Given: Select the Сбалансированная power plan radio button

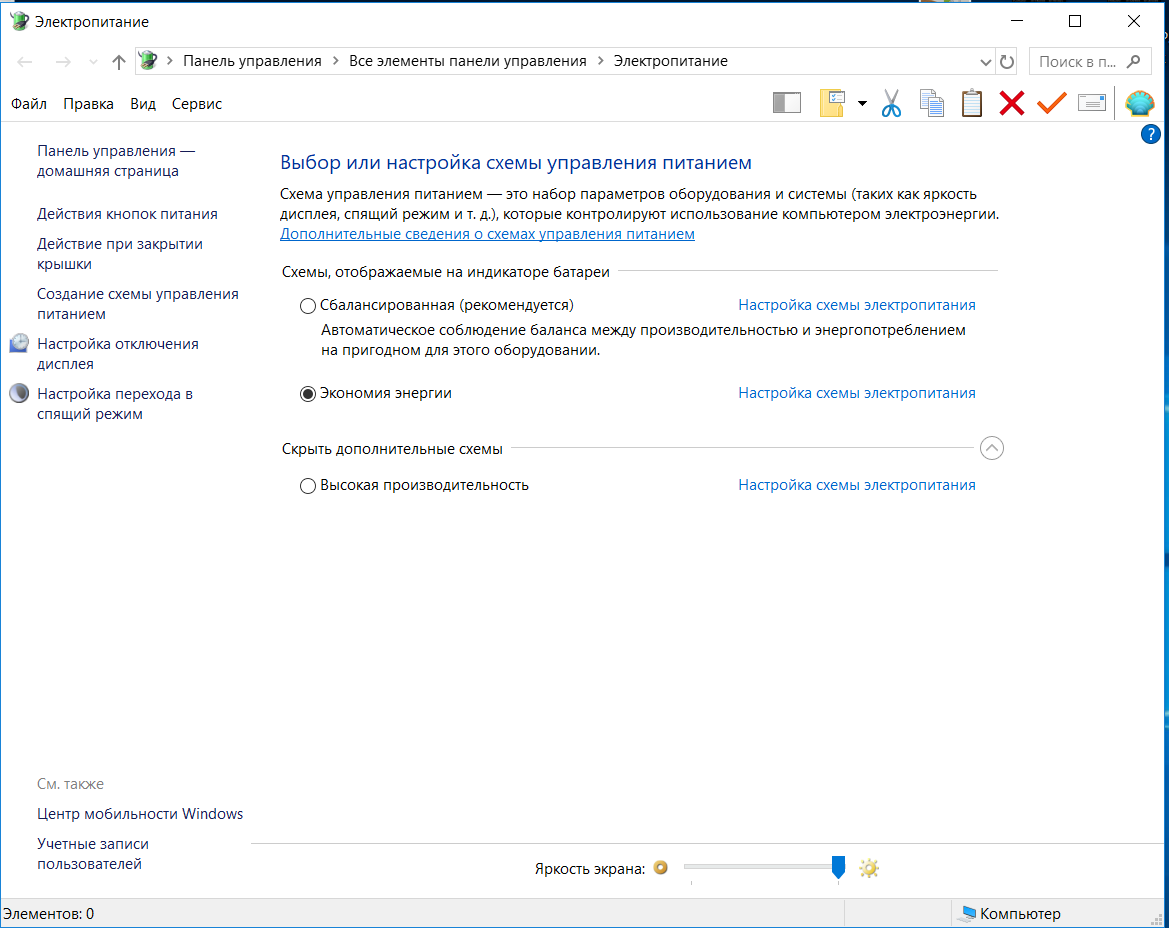Looking at the screenshot, I should point(308,305).
